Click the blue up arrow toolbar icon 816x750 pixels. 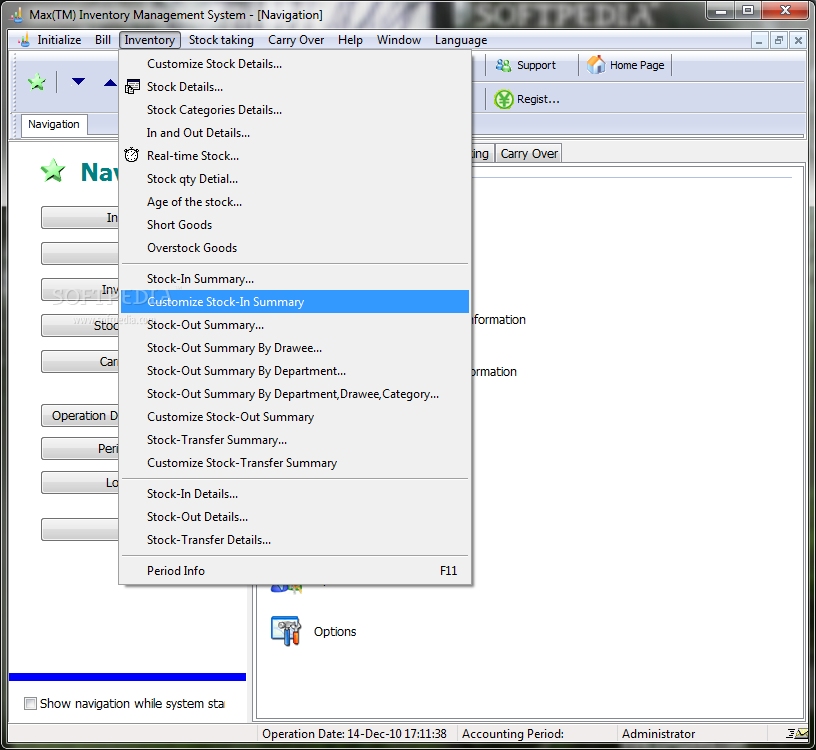(x=110, y=82)
